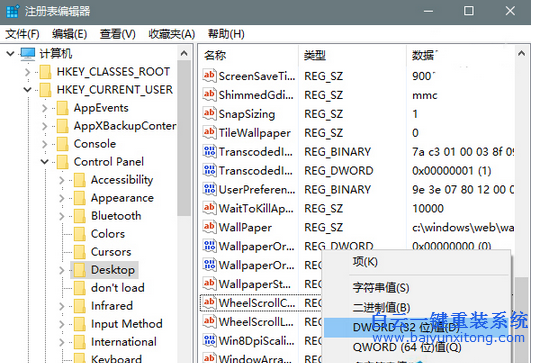
Task: Click the HKEY_CURRENT_USER folder icon
Action: tap(45, 90)
